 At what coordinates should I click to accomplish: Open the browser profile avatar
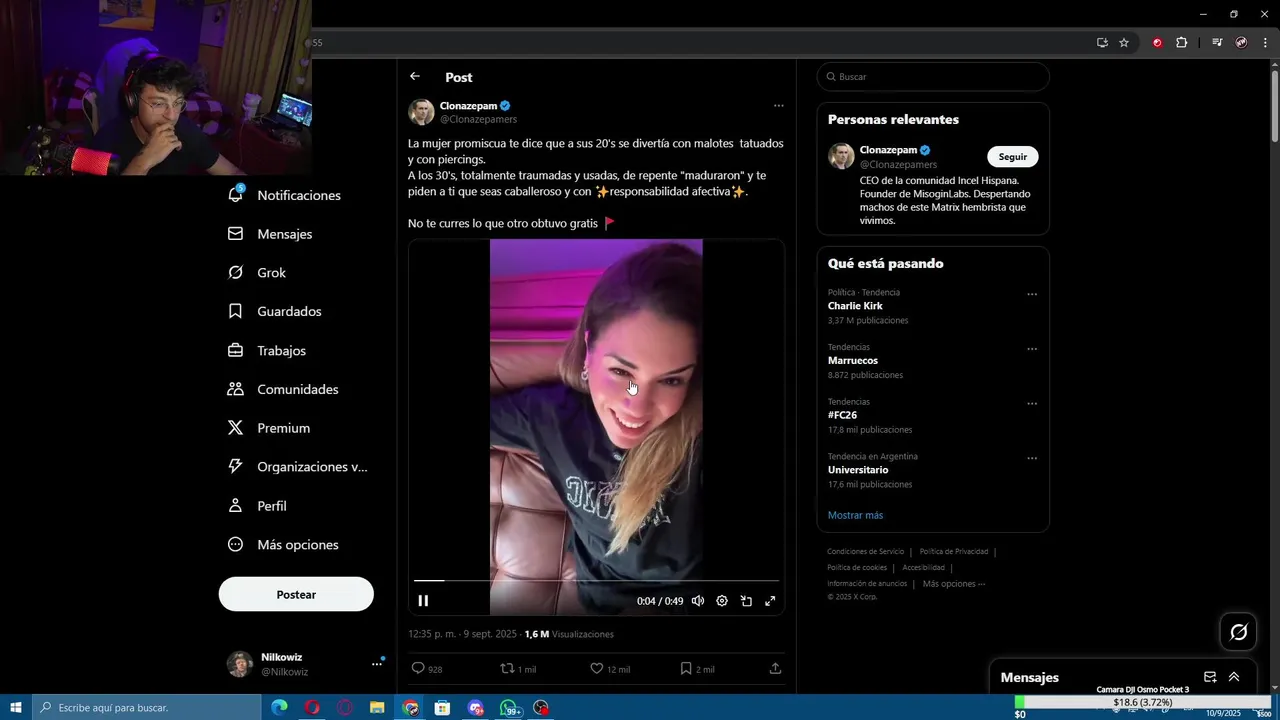pos(1241,42)
